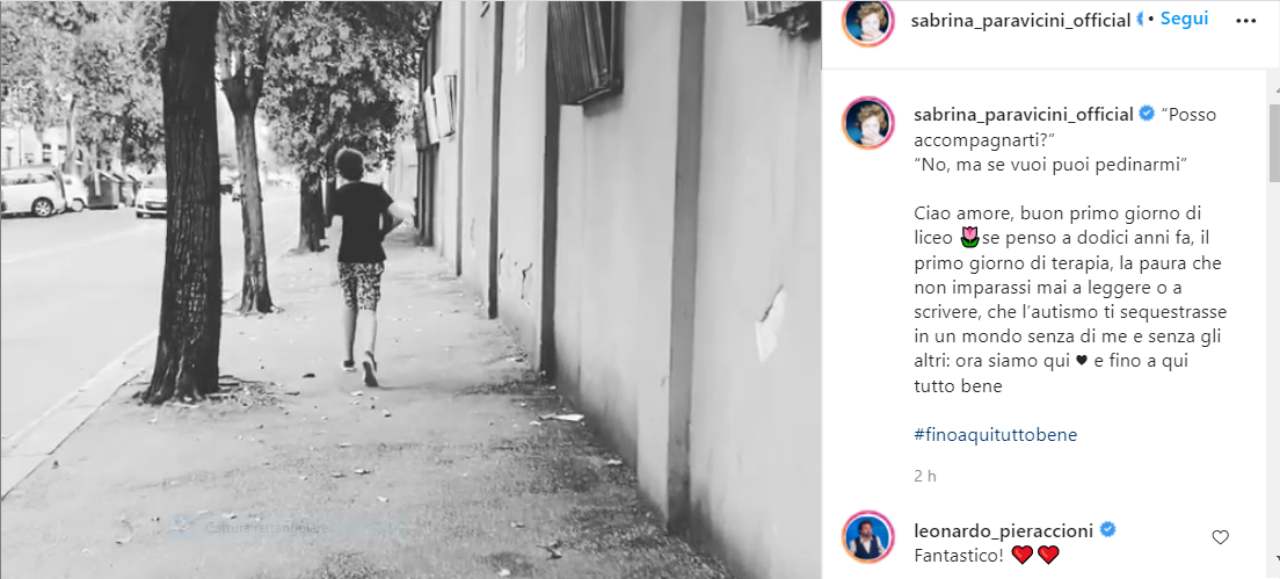Click verified badge next to leonardo_pieraccioni
Image resolution: width=1280 pixels, height=579 pixels.
coord(1108,529)
